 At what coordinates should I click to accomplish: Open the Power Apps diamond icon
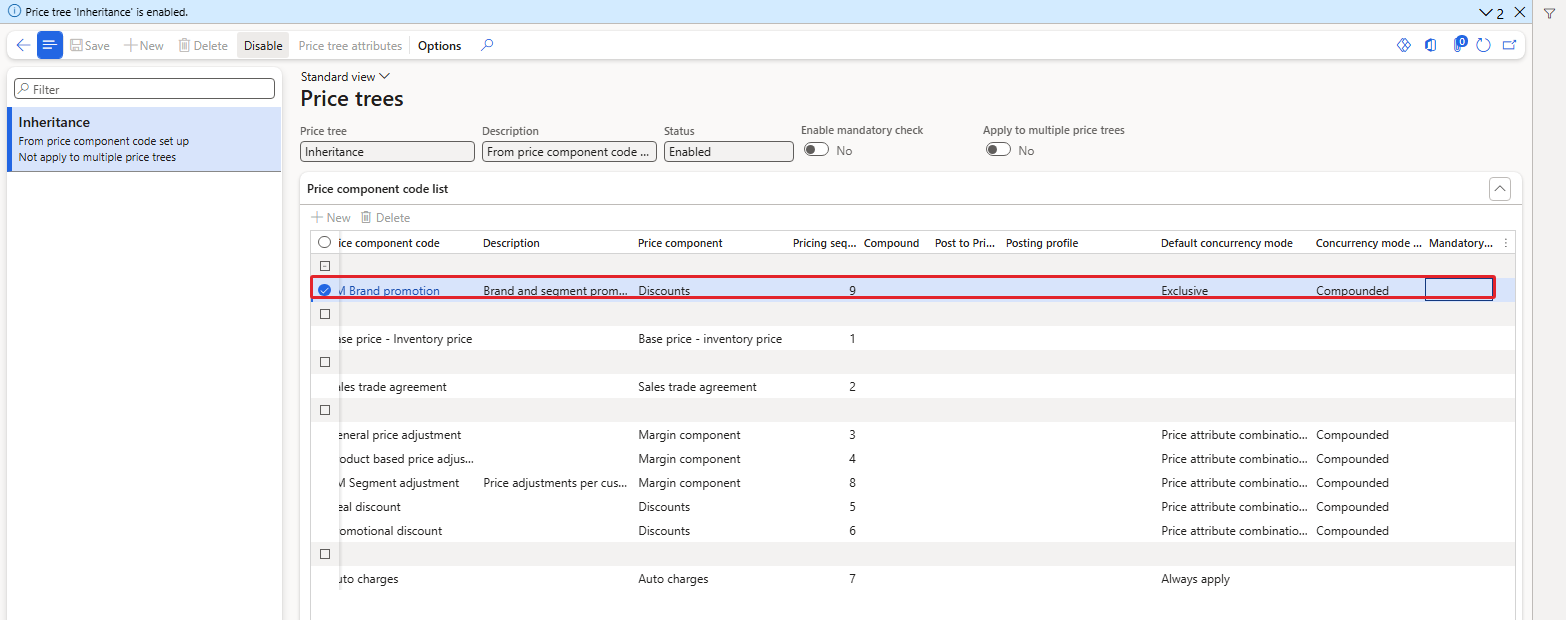1403,45
